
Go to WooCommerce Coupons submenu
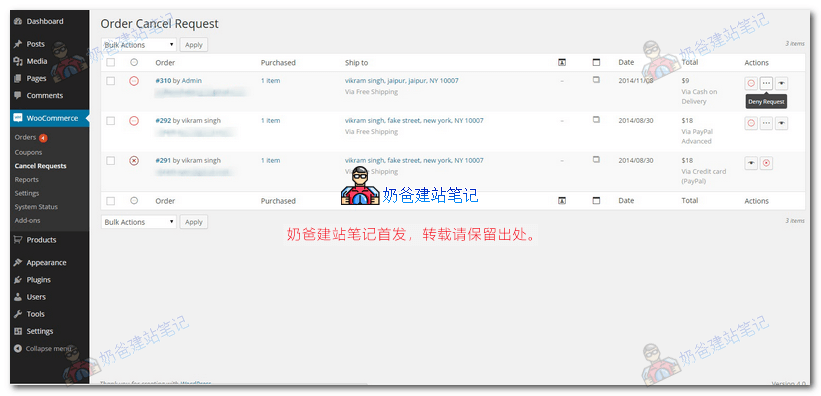[28, 152]
